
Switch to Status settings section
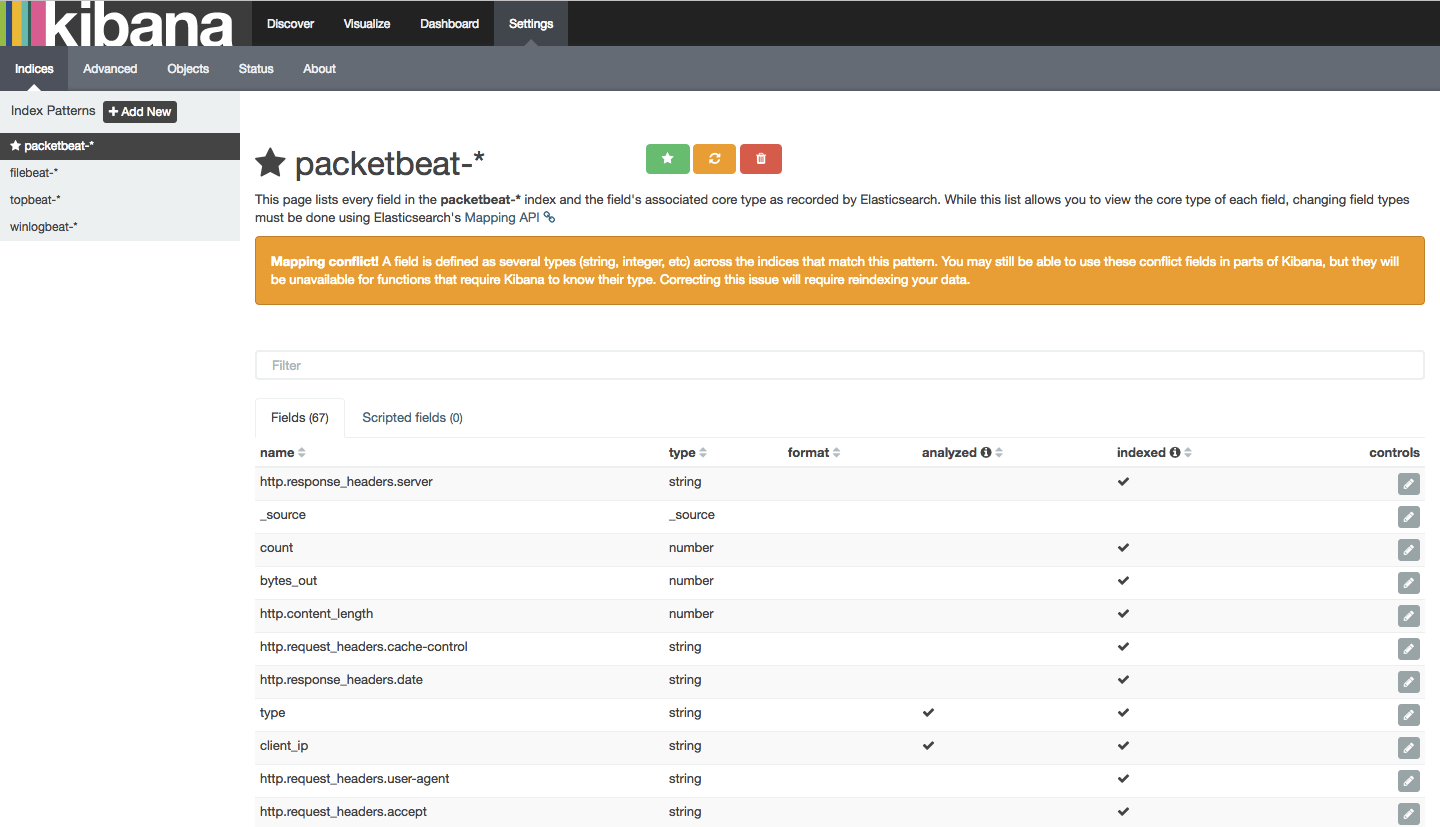[x=256, y=69]
